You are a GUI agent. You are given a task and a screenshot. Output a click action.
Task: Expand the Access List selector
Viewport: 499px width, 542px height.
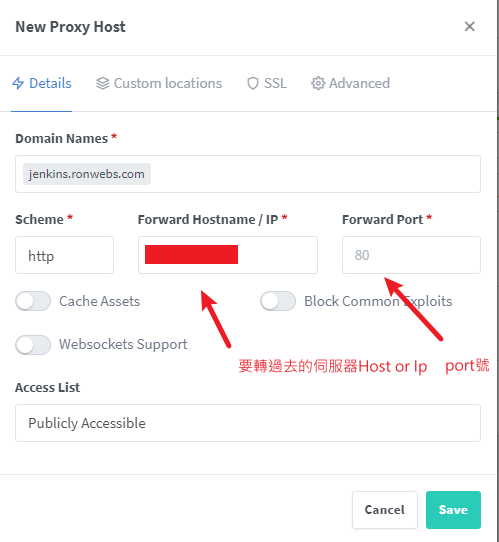(248, 423)
